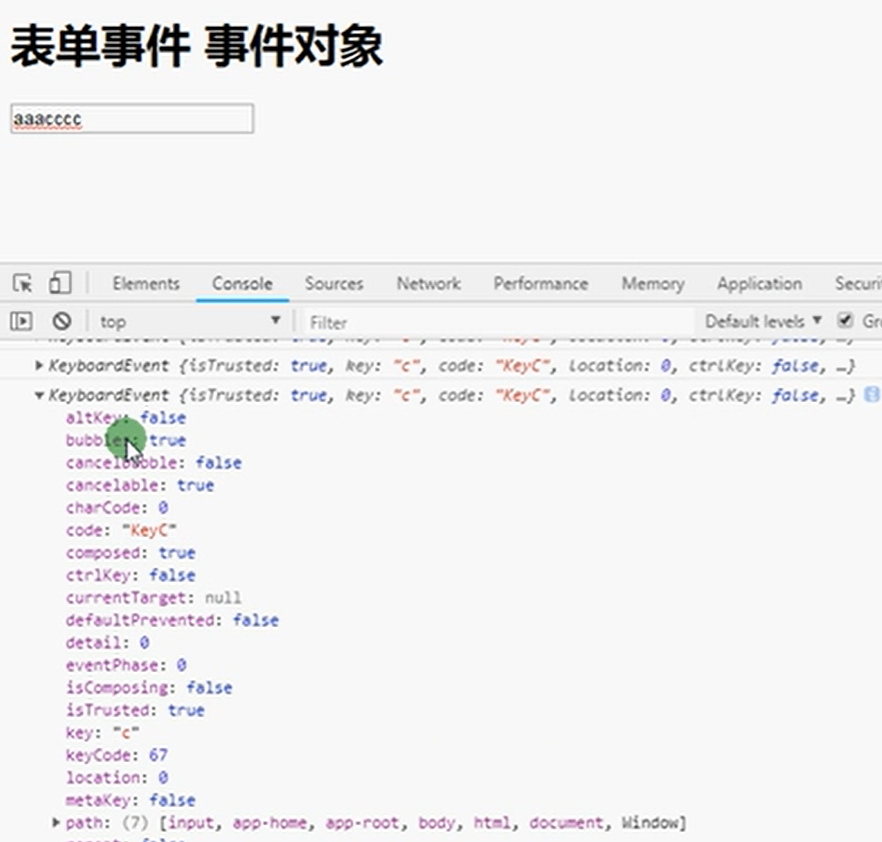Expand the collapsed KeyboardEvent log entry
Screen dimensions: 882x842
[39, 366]
